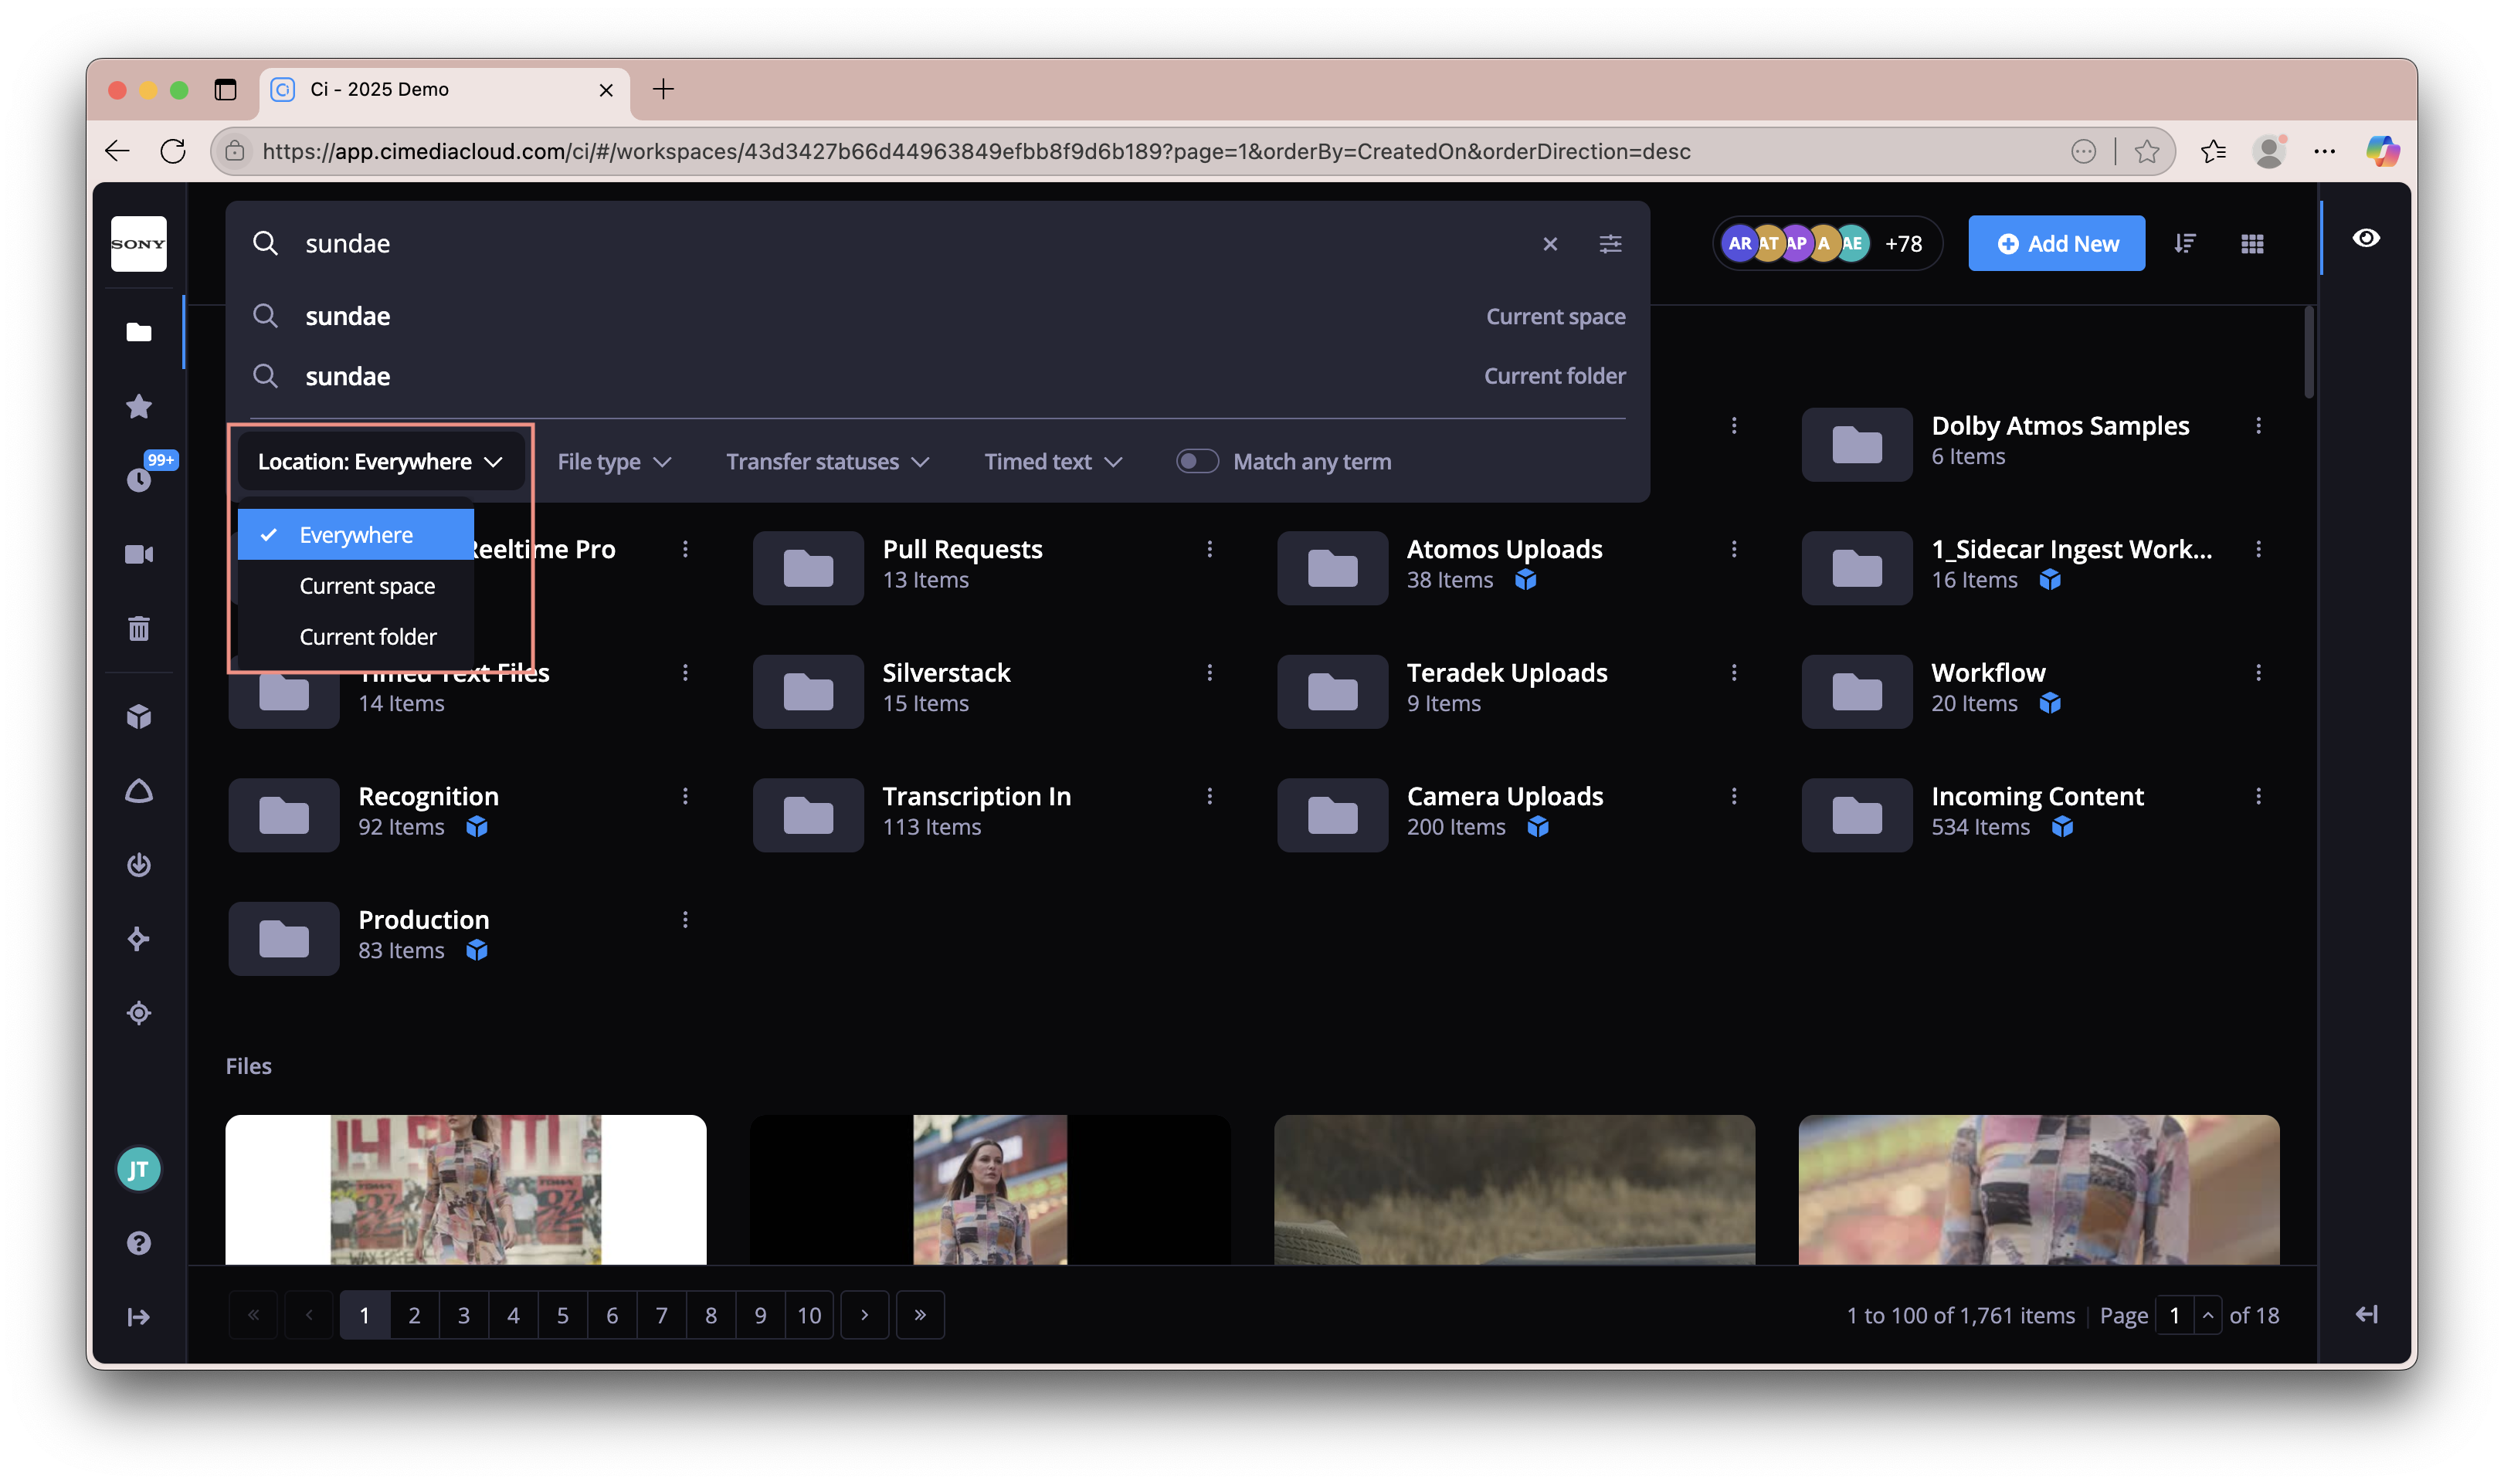Expand Location: Everywhere dropdown
Viewport: 2504px width, 1484px height.
(x=380, y=461)
